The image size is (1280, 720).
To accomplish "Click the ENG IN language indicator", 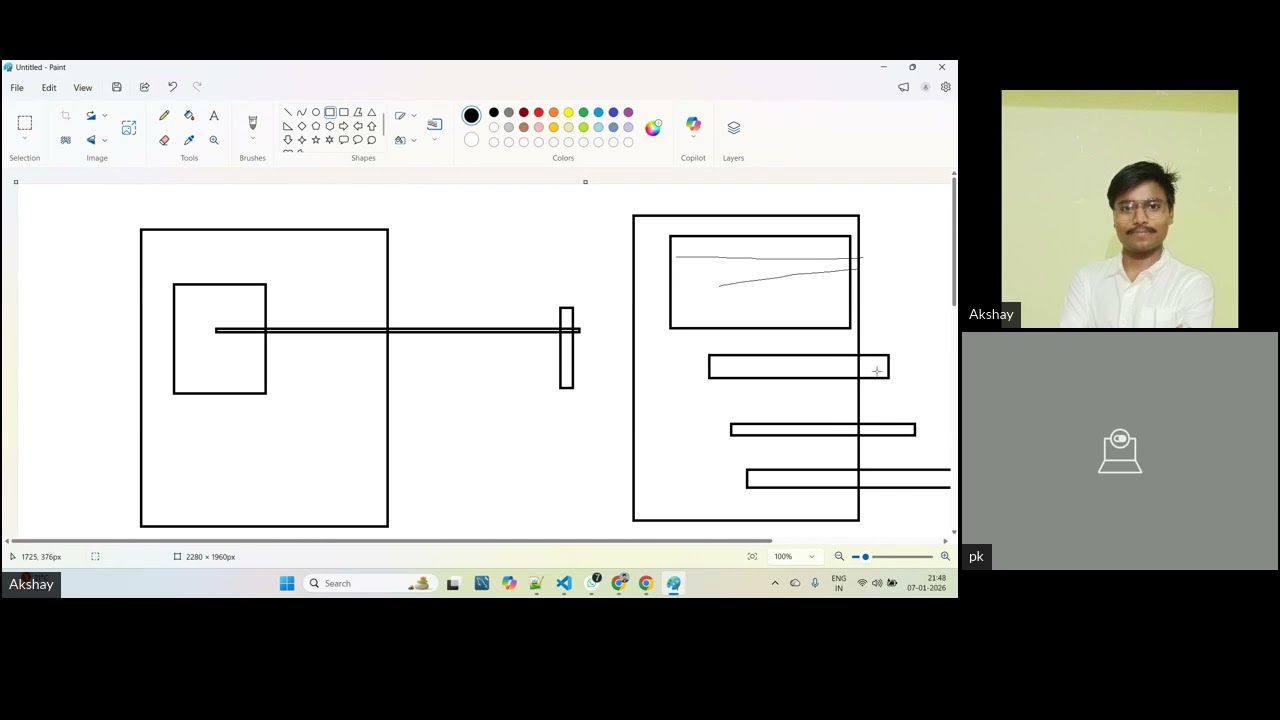I will pyautogui.click(x=839, y=583).
